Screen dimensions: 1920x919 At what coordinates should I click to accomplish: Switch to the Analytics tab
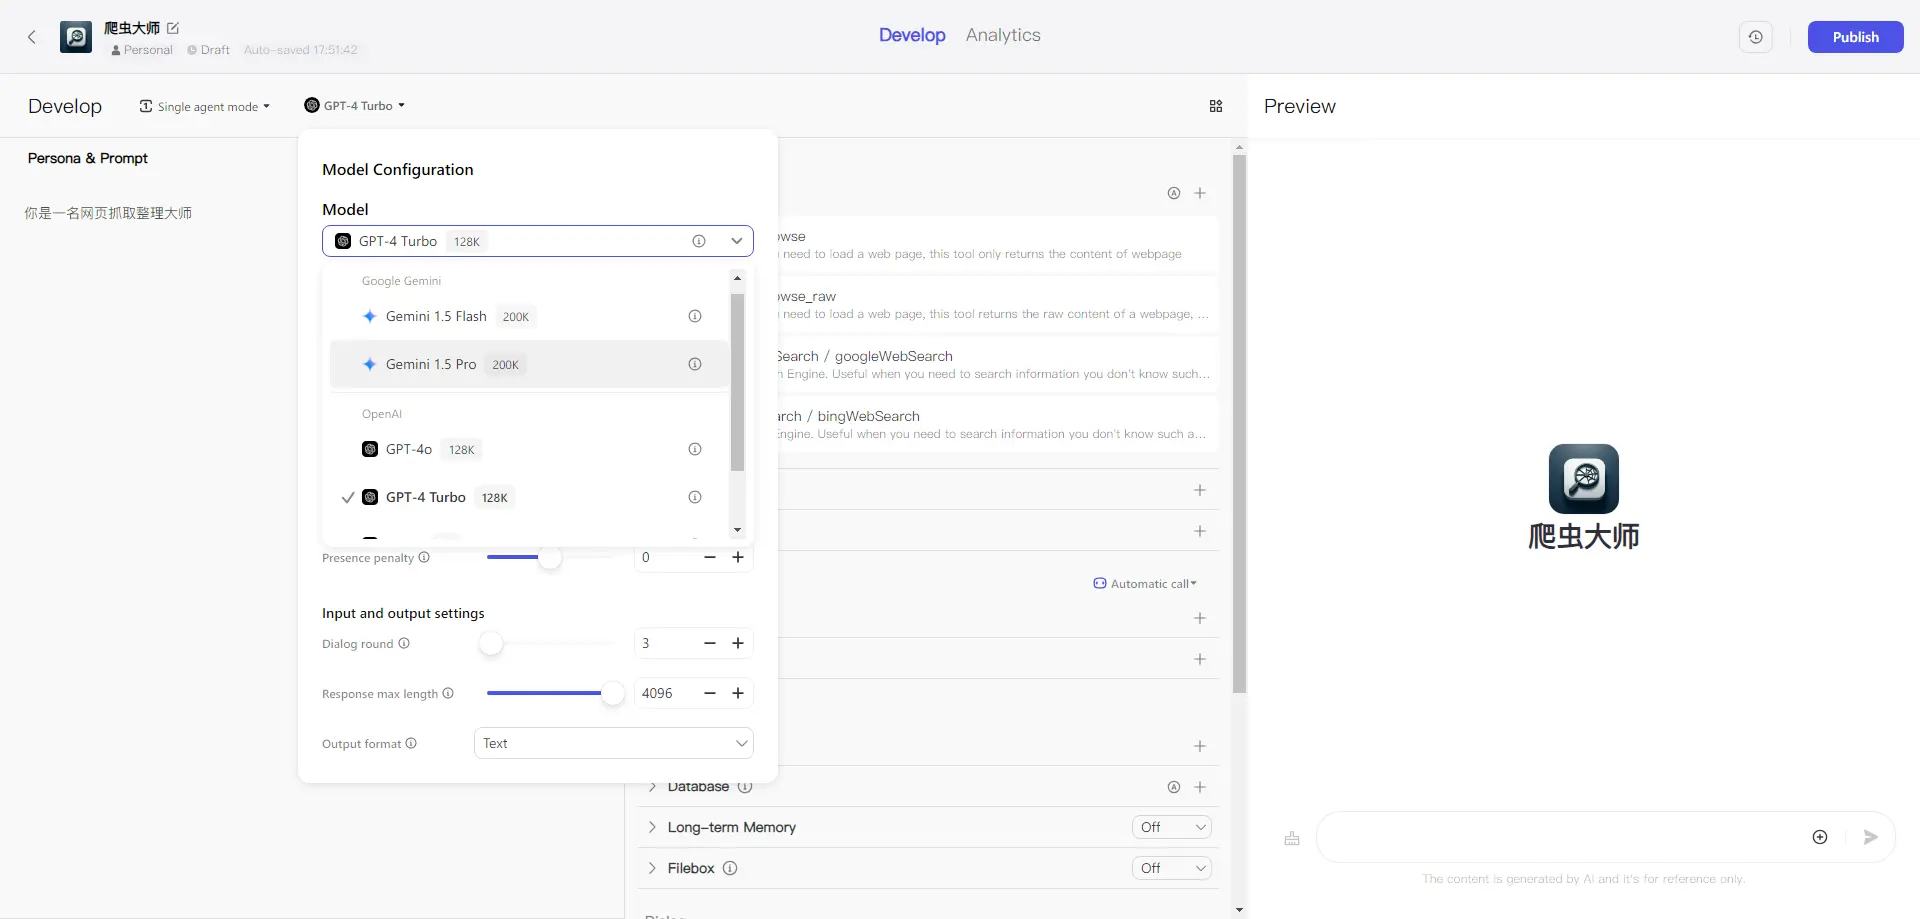coord(1003,35)
